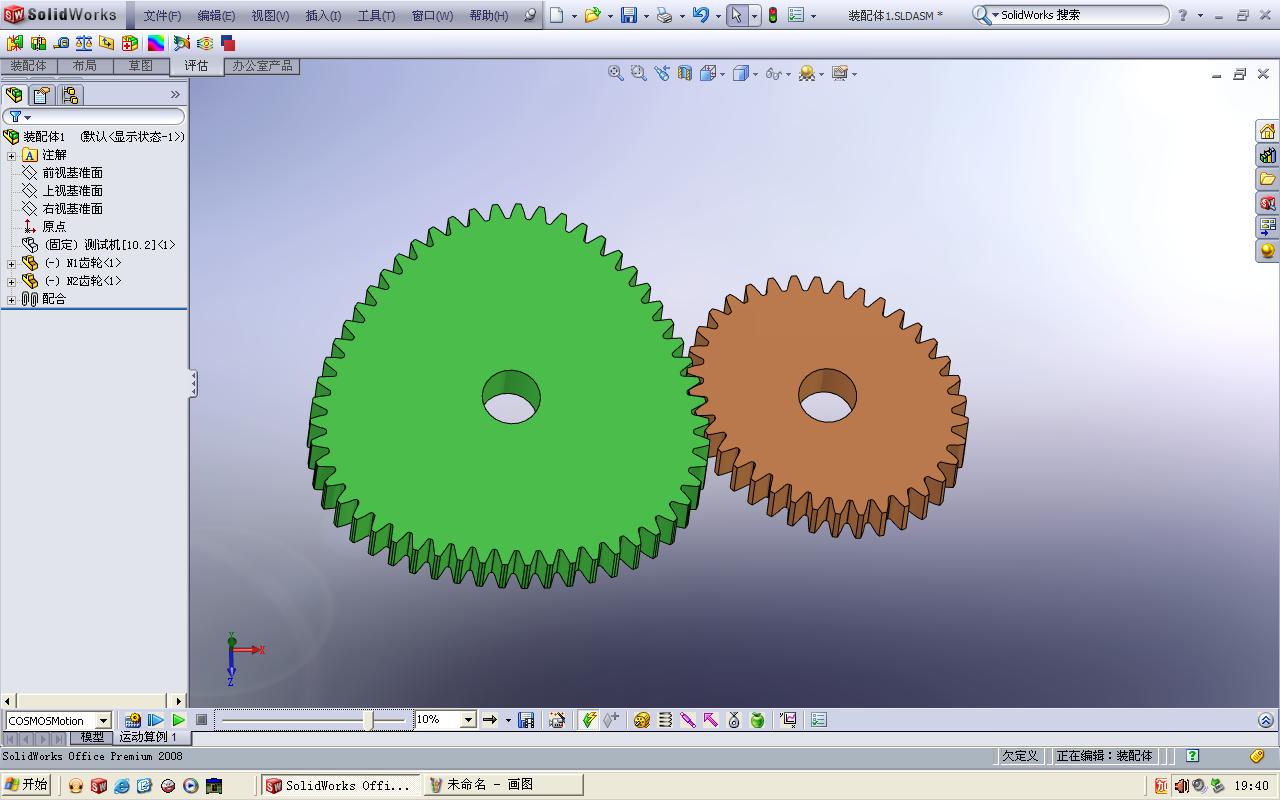Open the FeatureManager design tree tab
The image size is (1280, 800).
point(15,95)
